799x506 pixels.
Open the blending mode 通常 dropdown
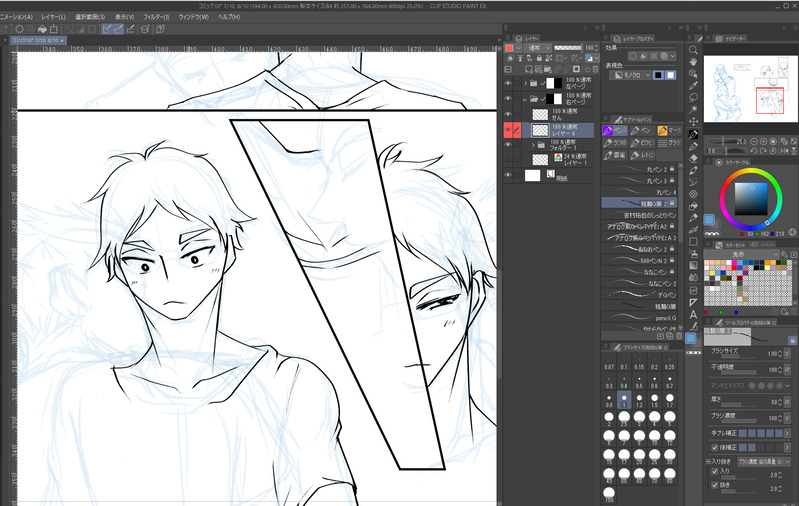pyautogui.click(x=538, y=48)
